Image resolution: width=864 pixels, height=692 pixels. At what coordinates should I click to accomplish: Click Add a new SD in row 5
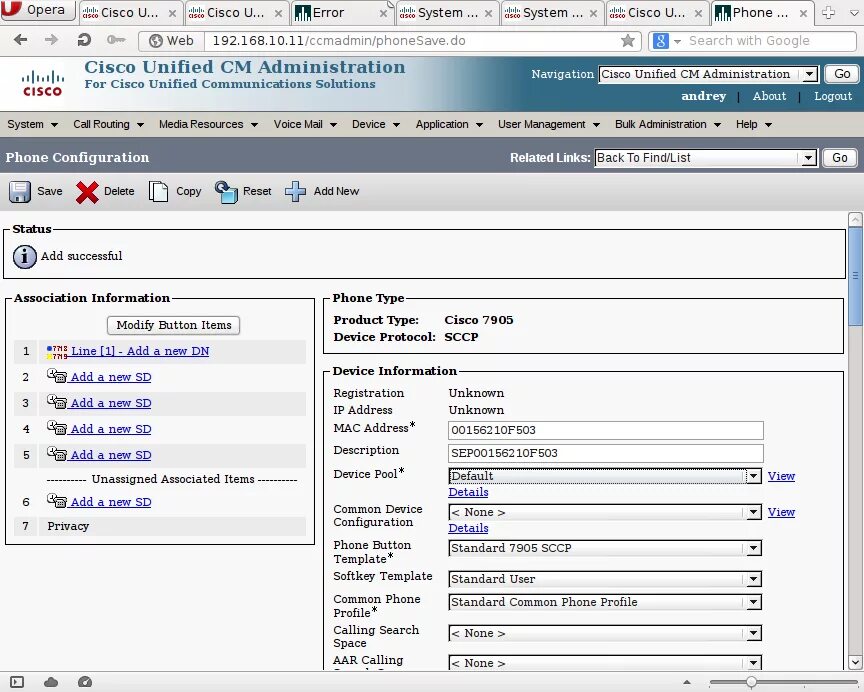(x=111, y=455)
